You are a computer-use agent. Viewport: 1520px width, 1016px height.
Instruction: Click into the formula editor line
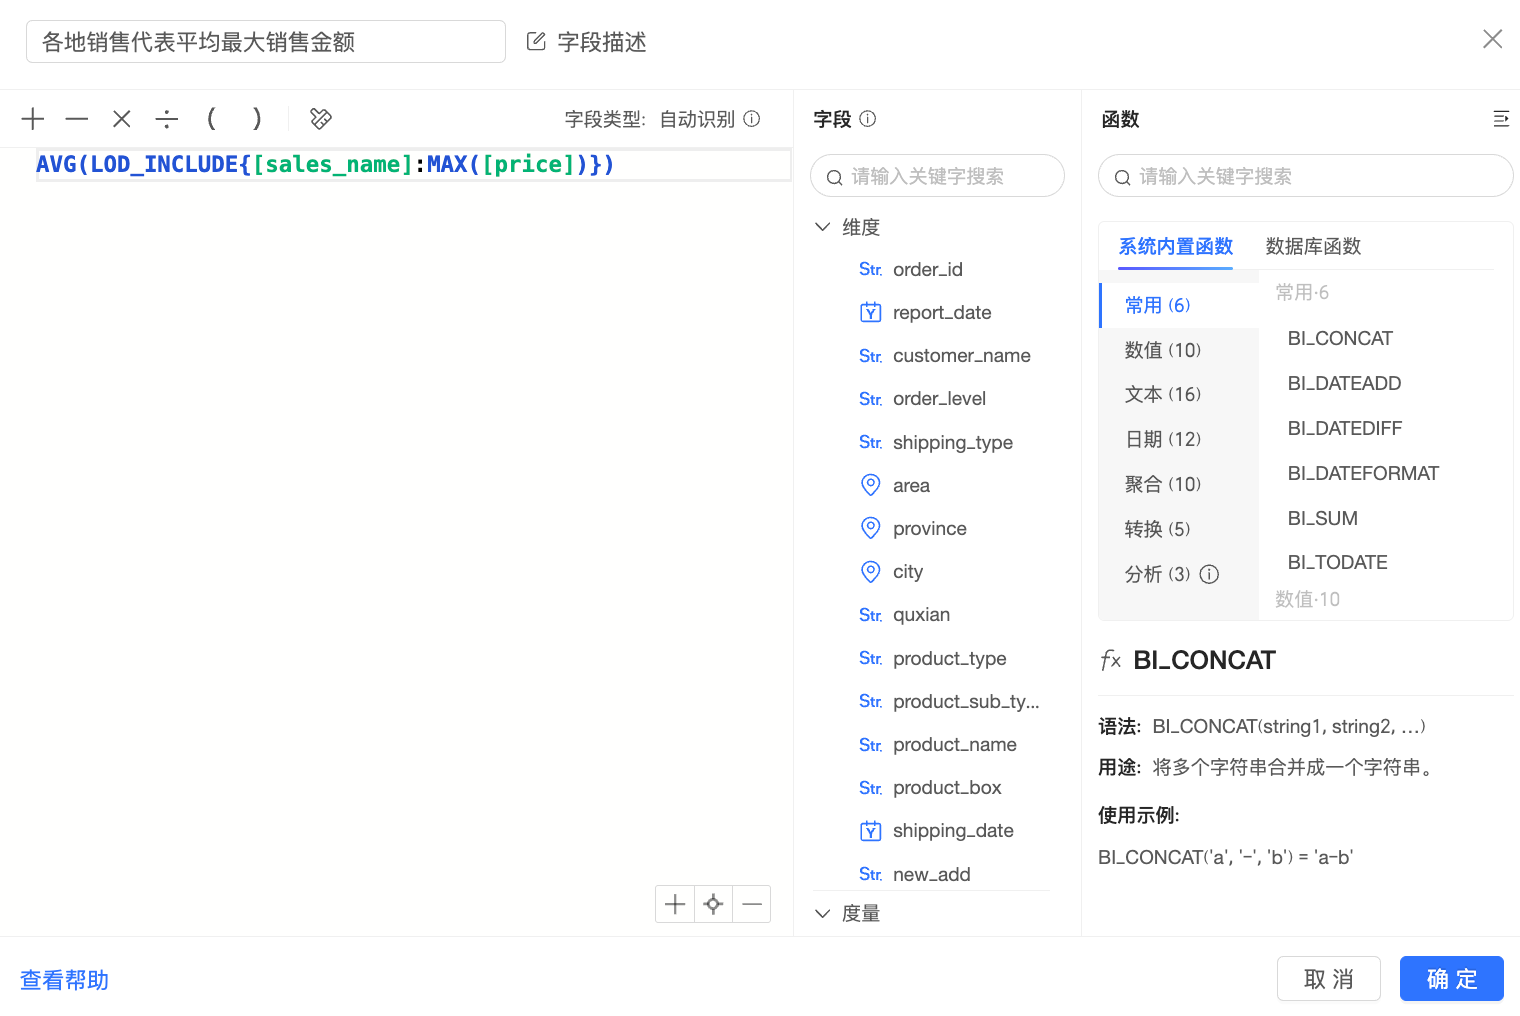point(413,165)
